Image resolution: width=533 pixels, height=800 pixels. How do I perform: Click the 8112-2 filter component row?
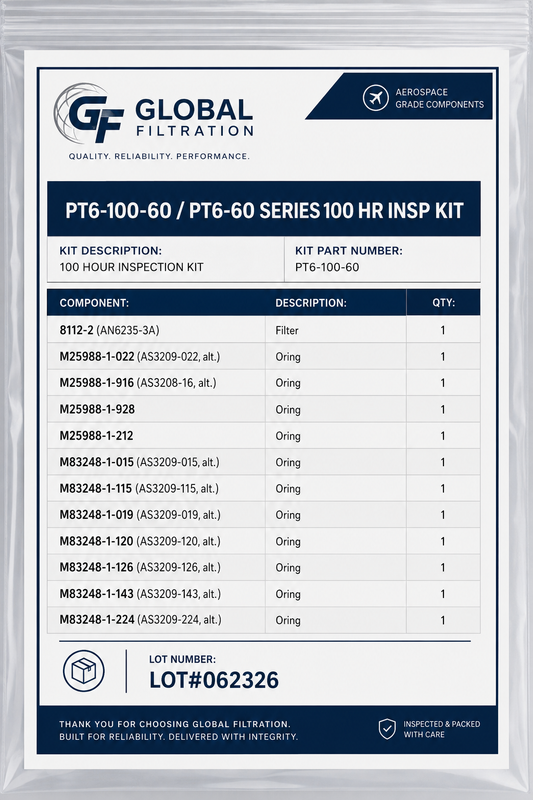[x=264, y=330]
